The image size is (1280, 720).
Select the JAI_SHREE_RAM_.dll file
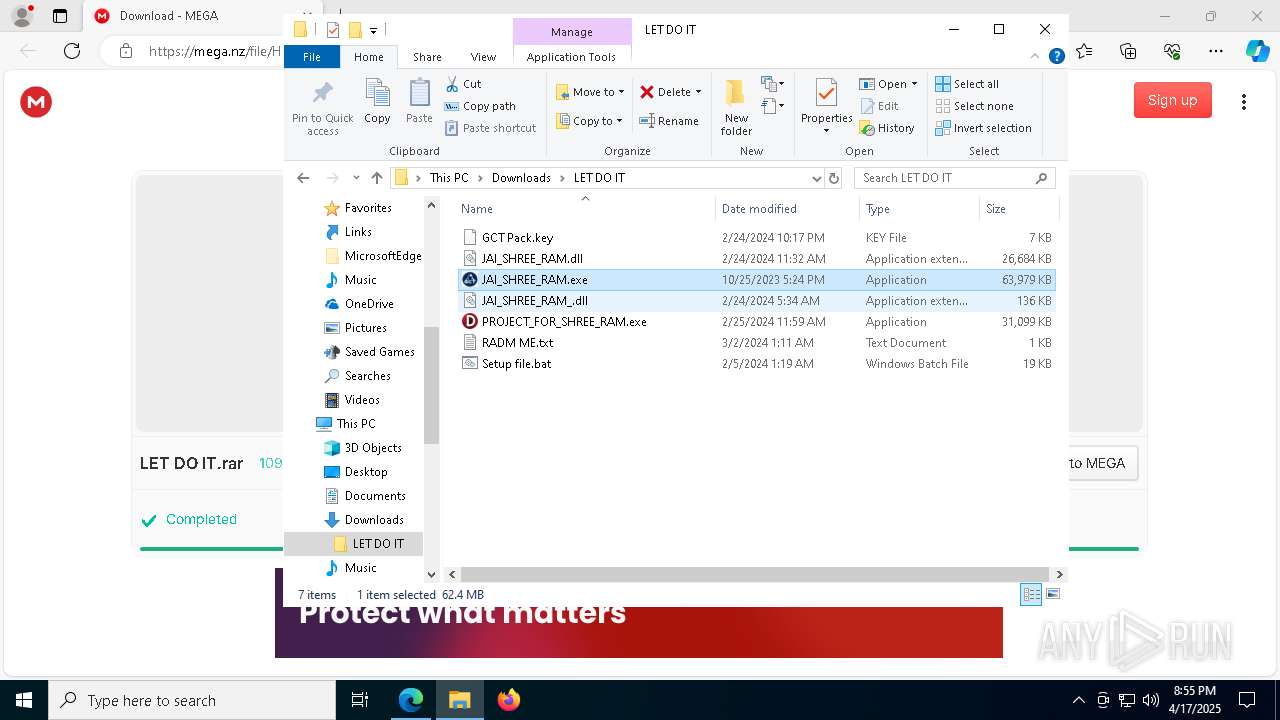pos(756,301)
